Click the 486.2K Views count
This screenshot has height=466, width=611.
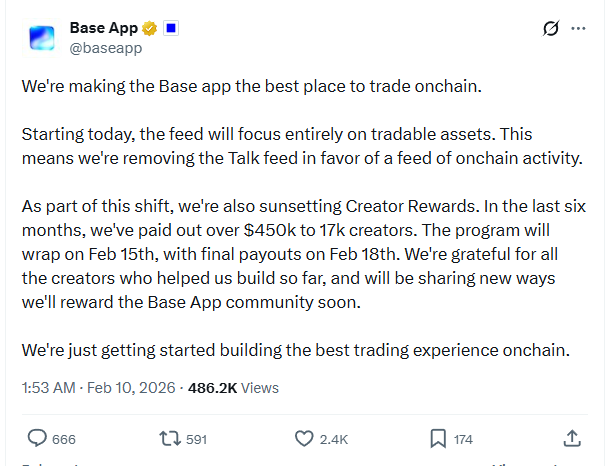(239, 387)
